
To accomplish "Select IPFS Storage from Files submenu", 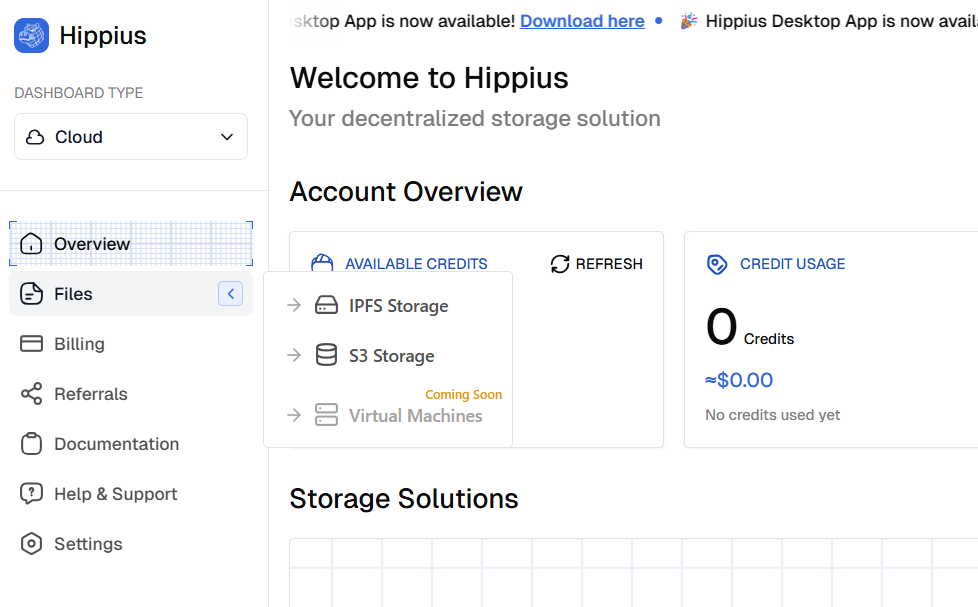I will click(x=398, y=306).
